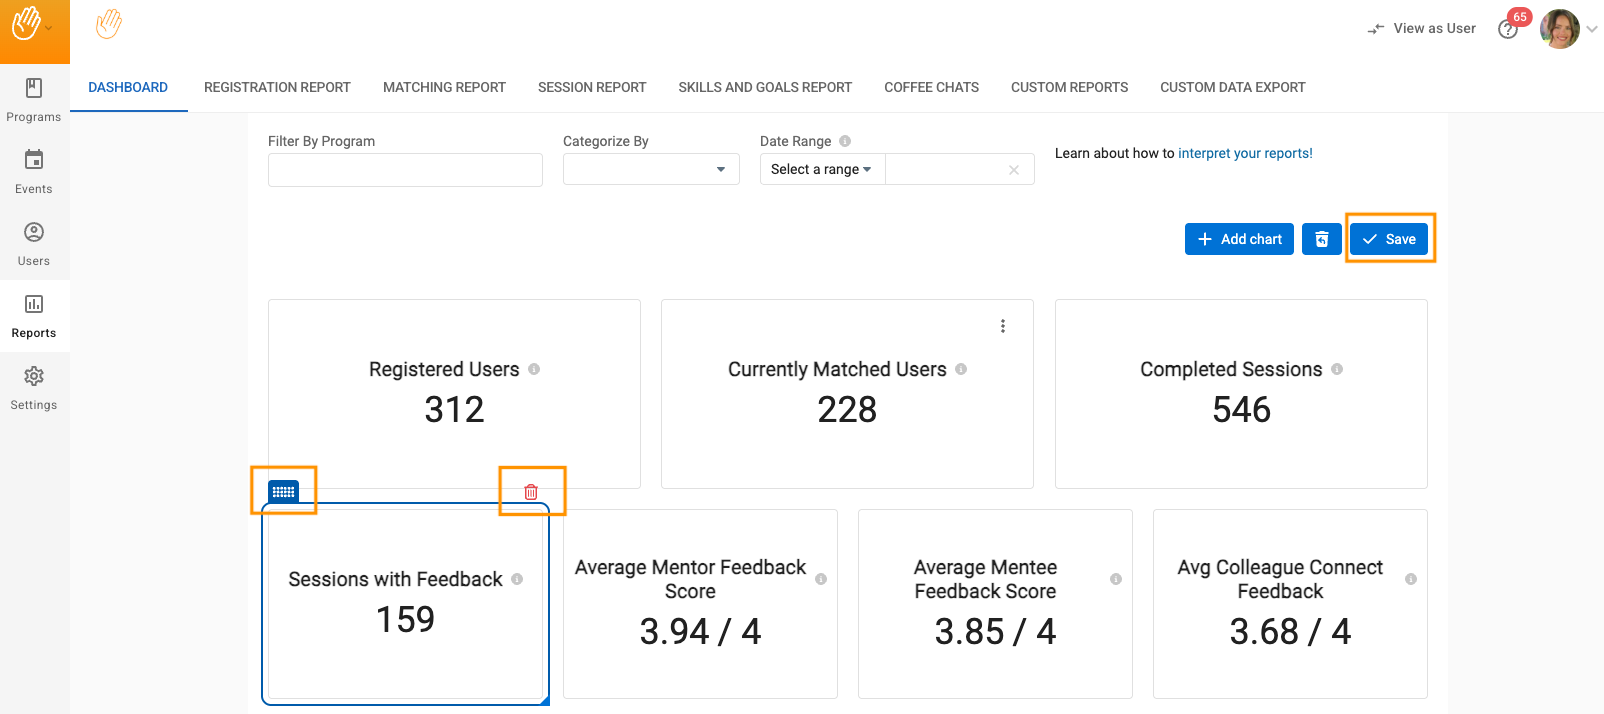This screenshot has height=714, width=1604.
Task: Click the Filter By Program input field
Action: pos(405,169)
